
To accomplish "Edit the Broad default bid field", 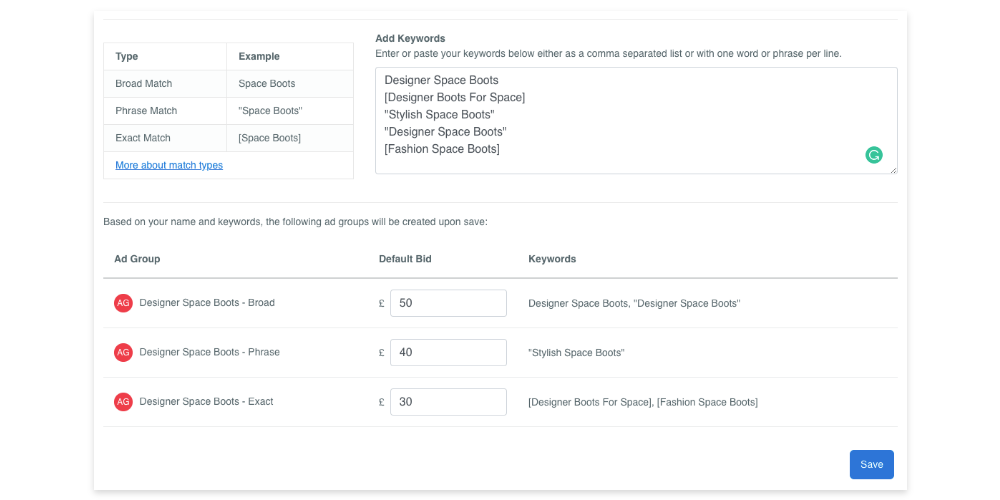I will click(x=448, y=303).
